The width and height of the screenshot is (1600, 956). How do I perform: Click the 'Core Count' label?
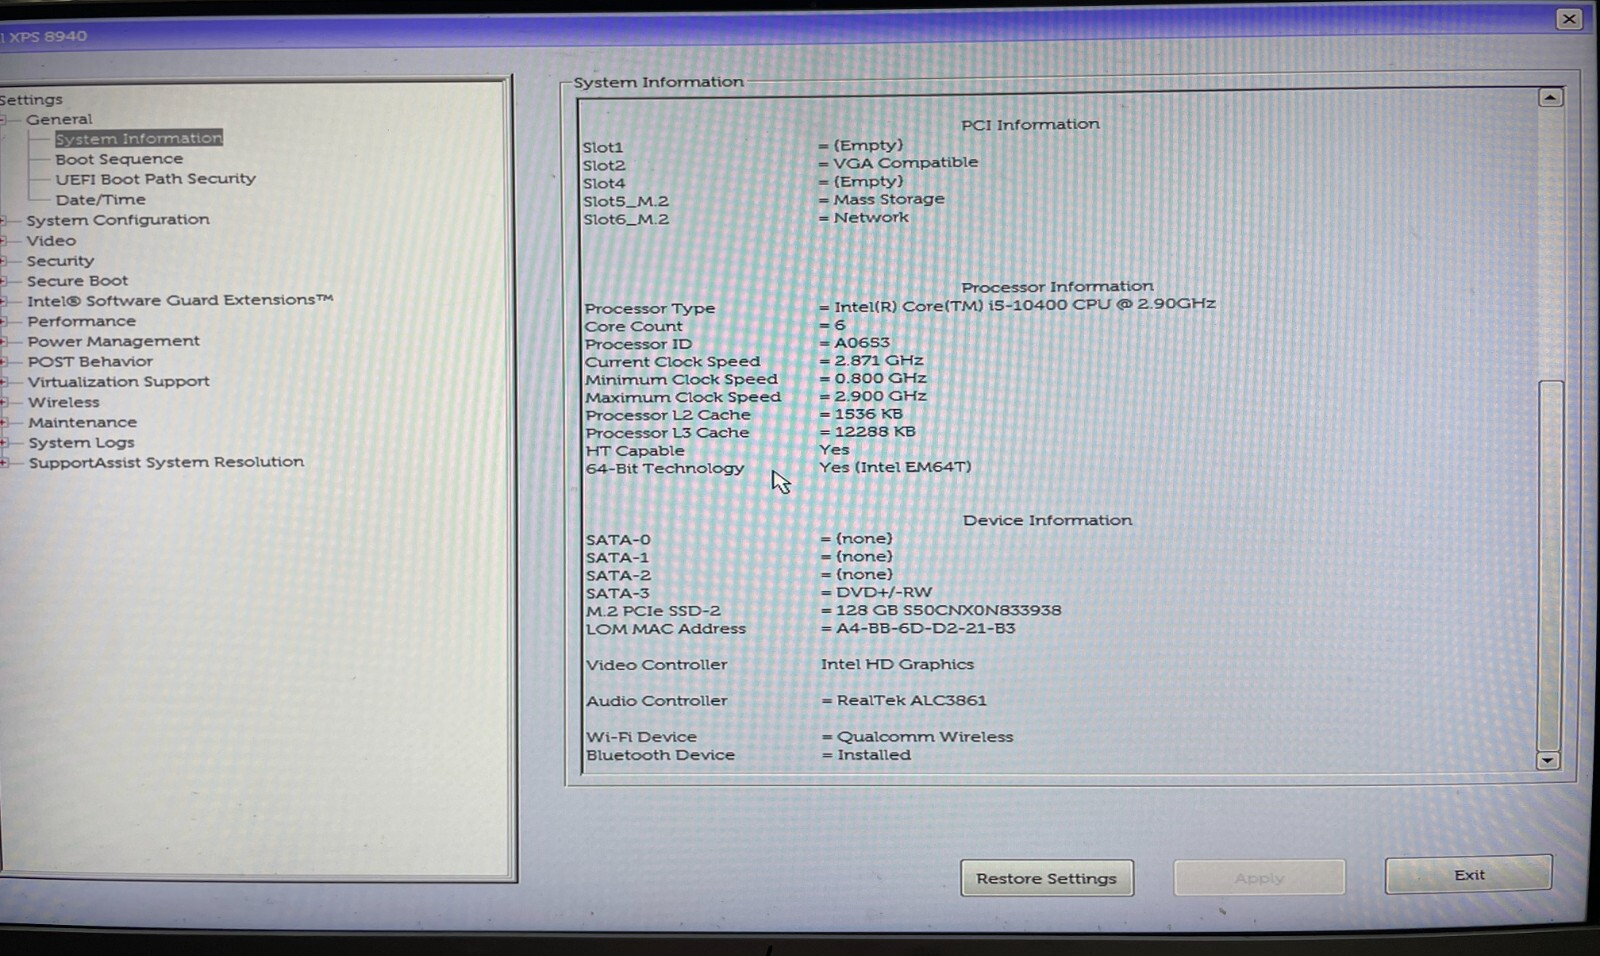pos(633,326)
